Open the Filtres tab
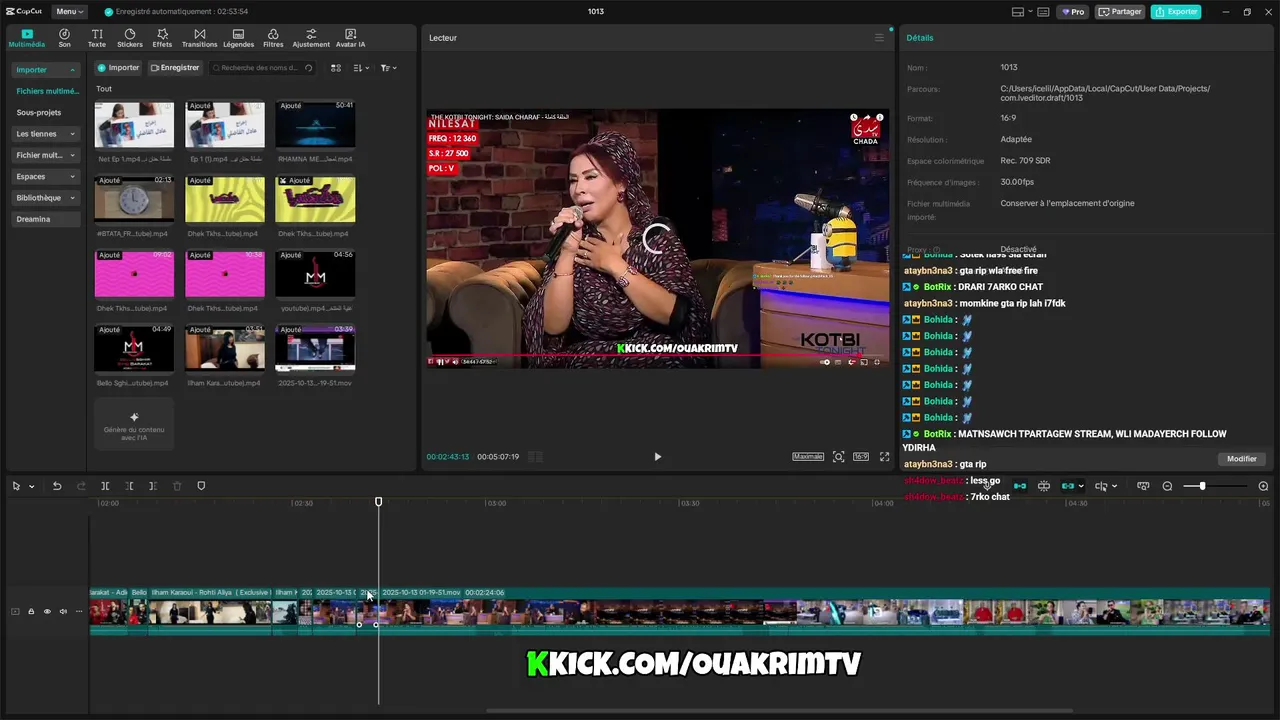Viewport: 1280px width, 720px height. click(273, 38)
